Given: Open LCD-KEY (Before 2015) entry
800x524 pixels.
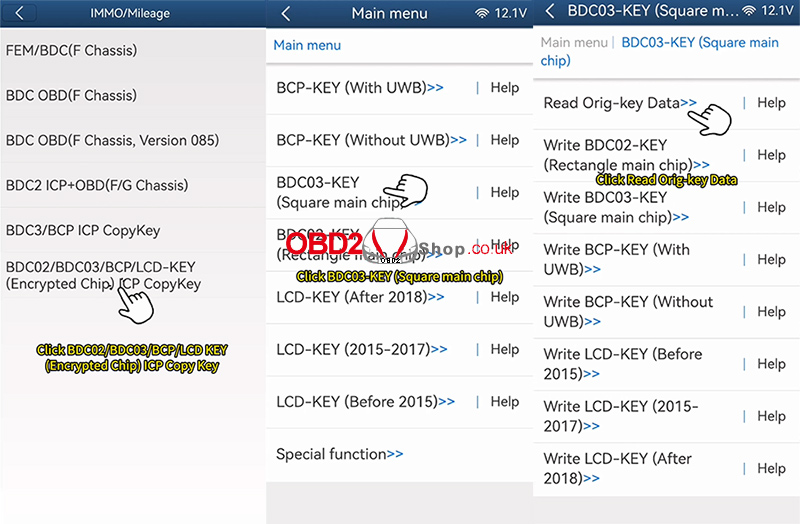Looking at the screenshot, I should 365,402.
